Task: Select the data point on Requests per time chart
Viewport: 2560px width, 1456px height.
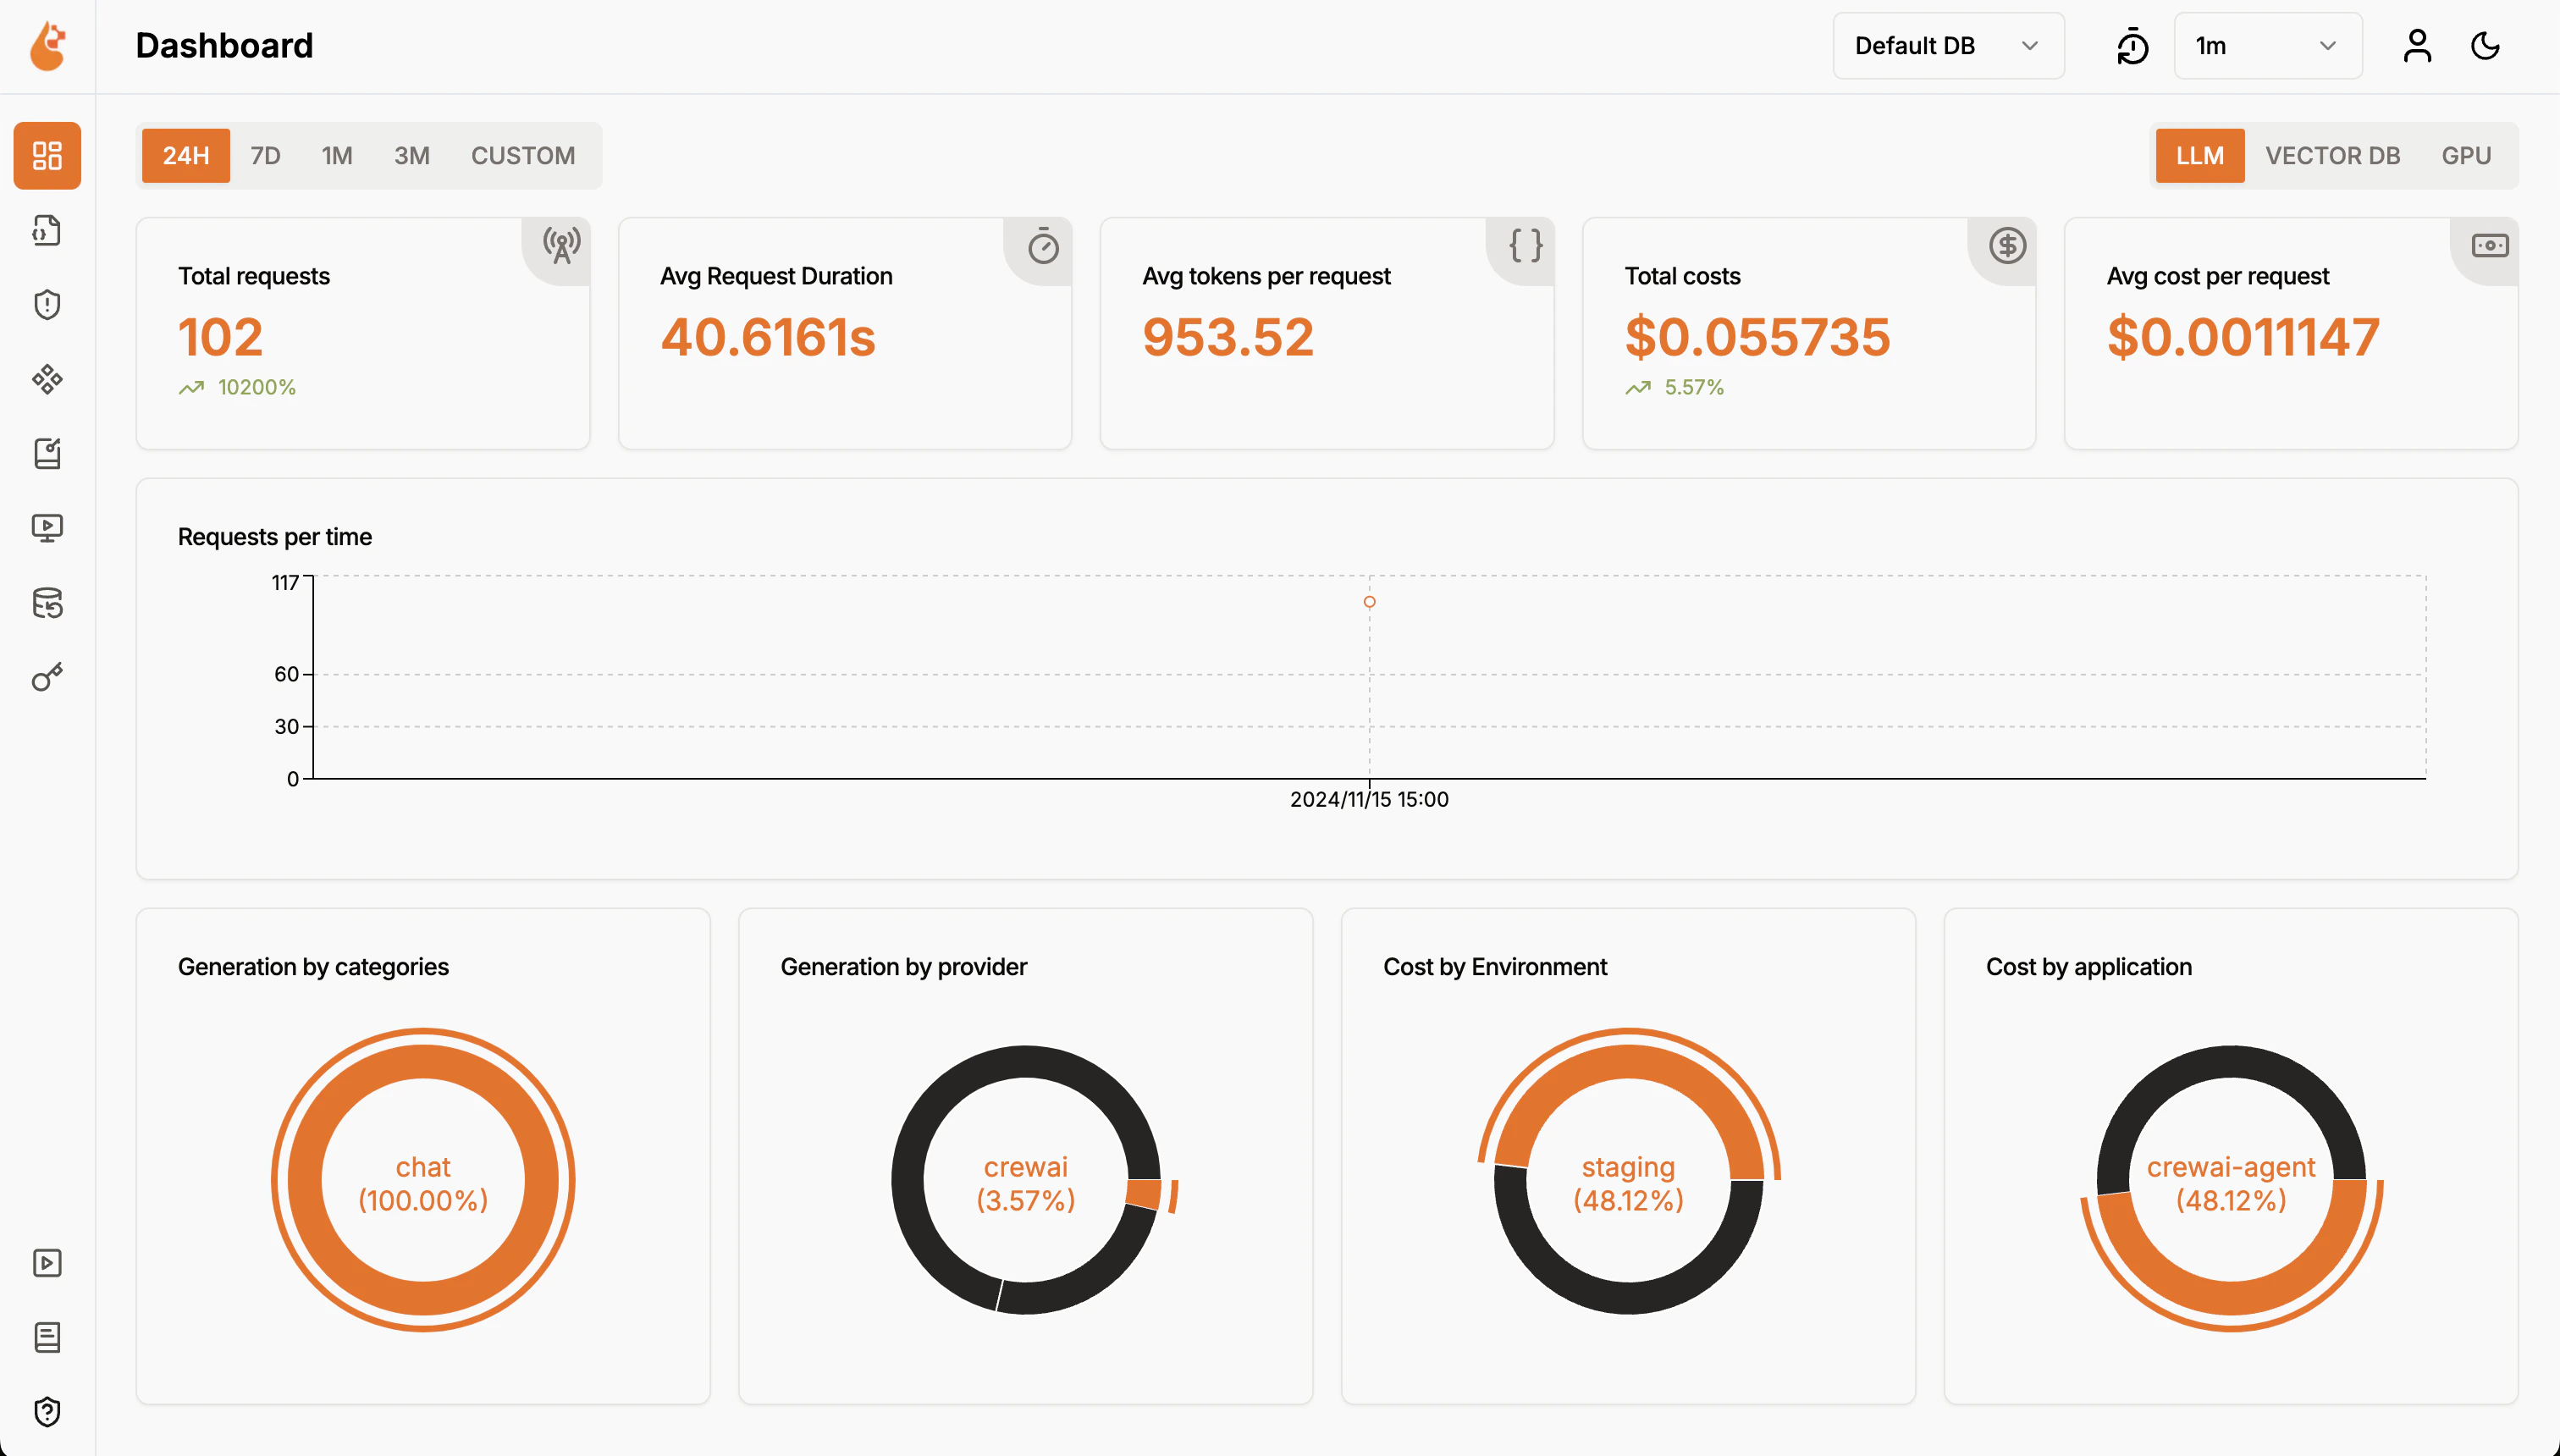Action: [1369, 601]
